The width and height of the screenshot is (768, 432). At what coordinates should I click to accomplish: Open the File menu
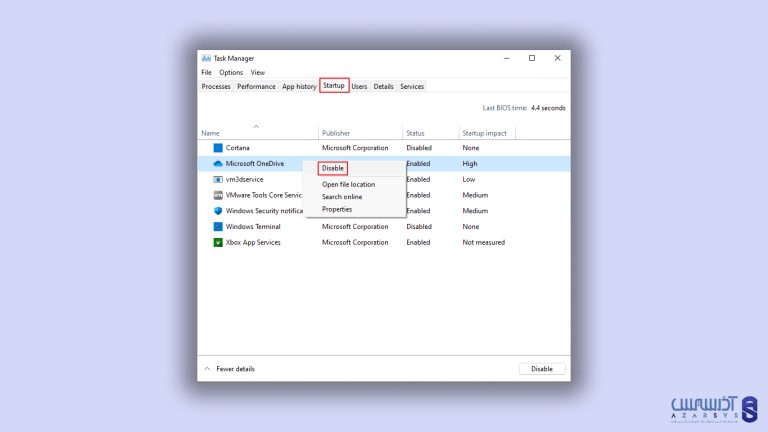(206, 72)
